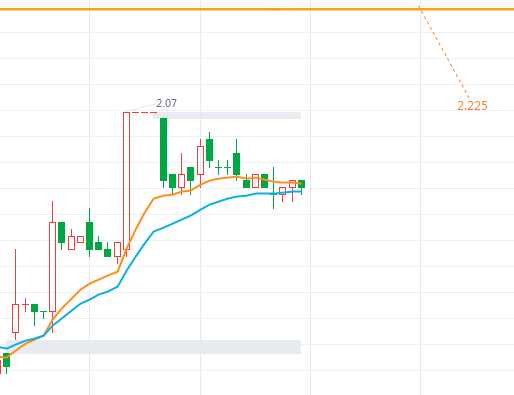The height and width of the screenshot is (395, 514).
Task: Click the 2.07 high price label
Action: [166, 103]
